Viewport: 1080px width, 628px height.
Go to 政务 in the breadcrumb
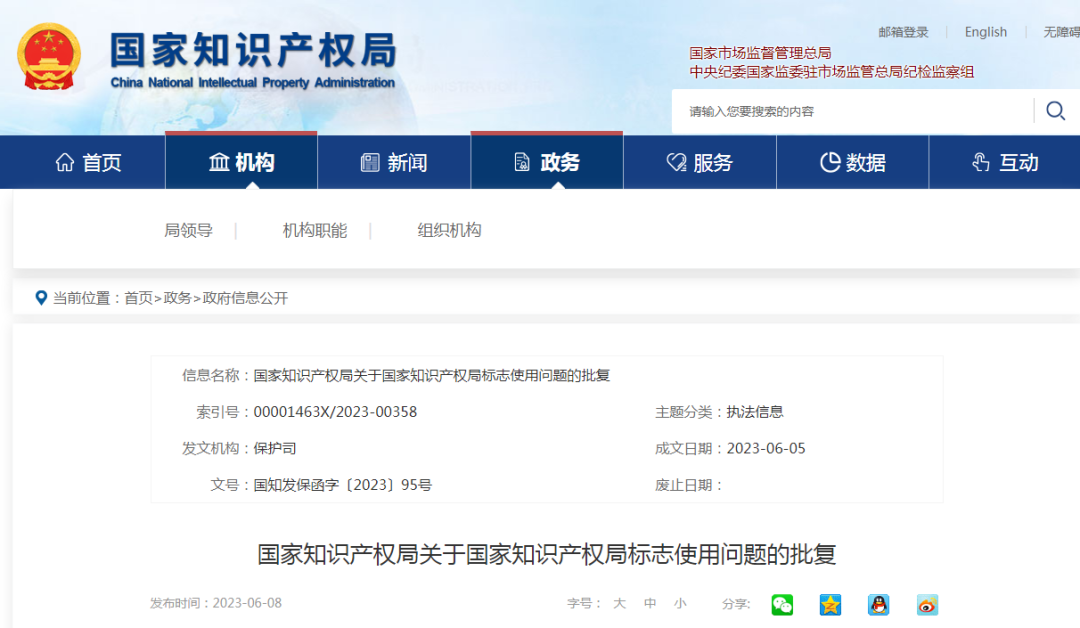click(x=178, y=298)
